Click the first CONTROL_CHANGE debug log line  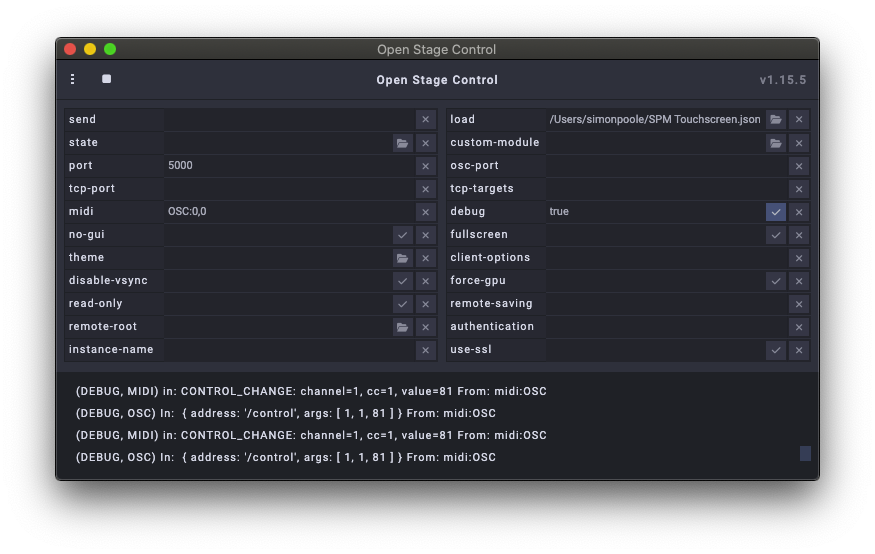coord(311,391)
